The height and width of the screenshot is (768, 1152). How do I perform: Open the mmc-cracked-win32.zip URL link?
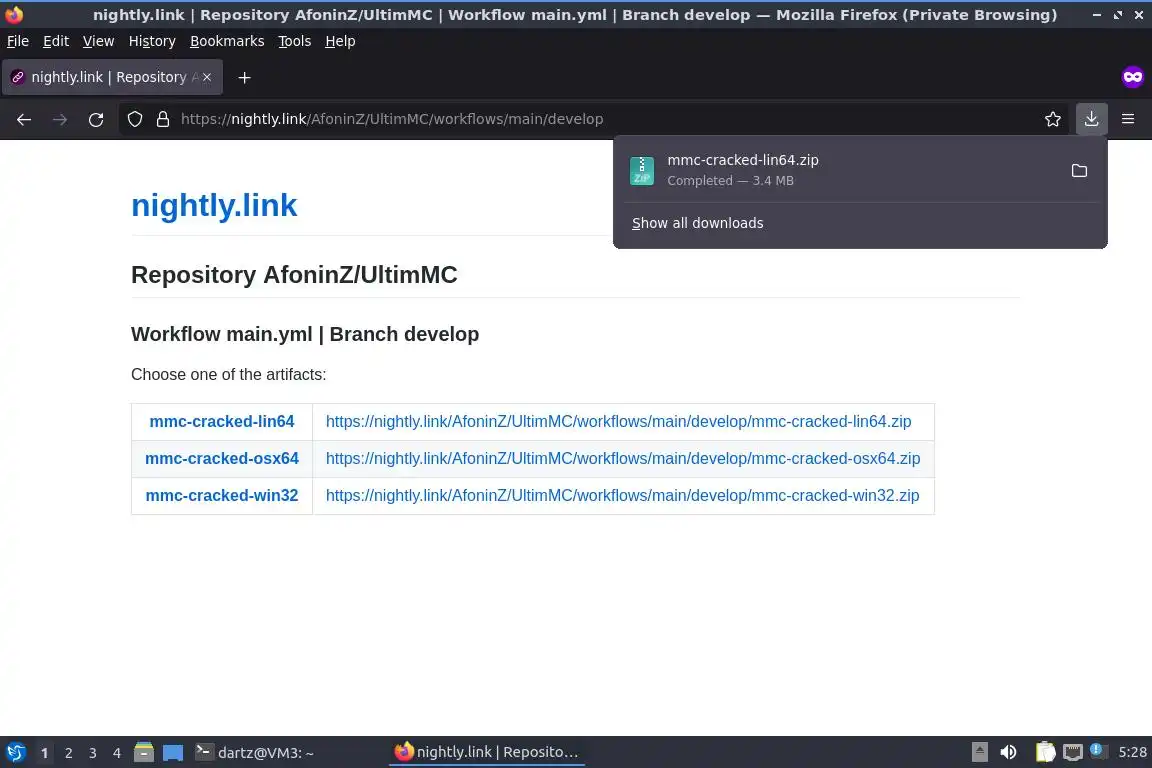pyautogui.click(x=622, y=495)
